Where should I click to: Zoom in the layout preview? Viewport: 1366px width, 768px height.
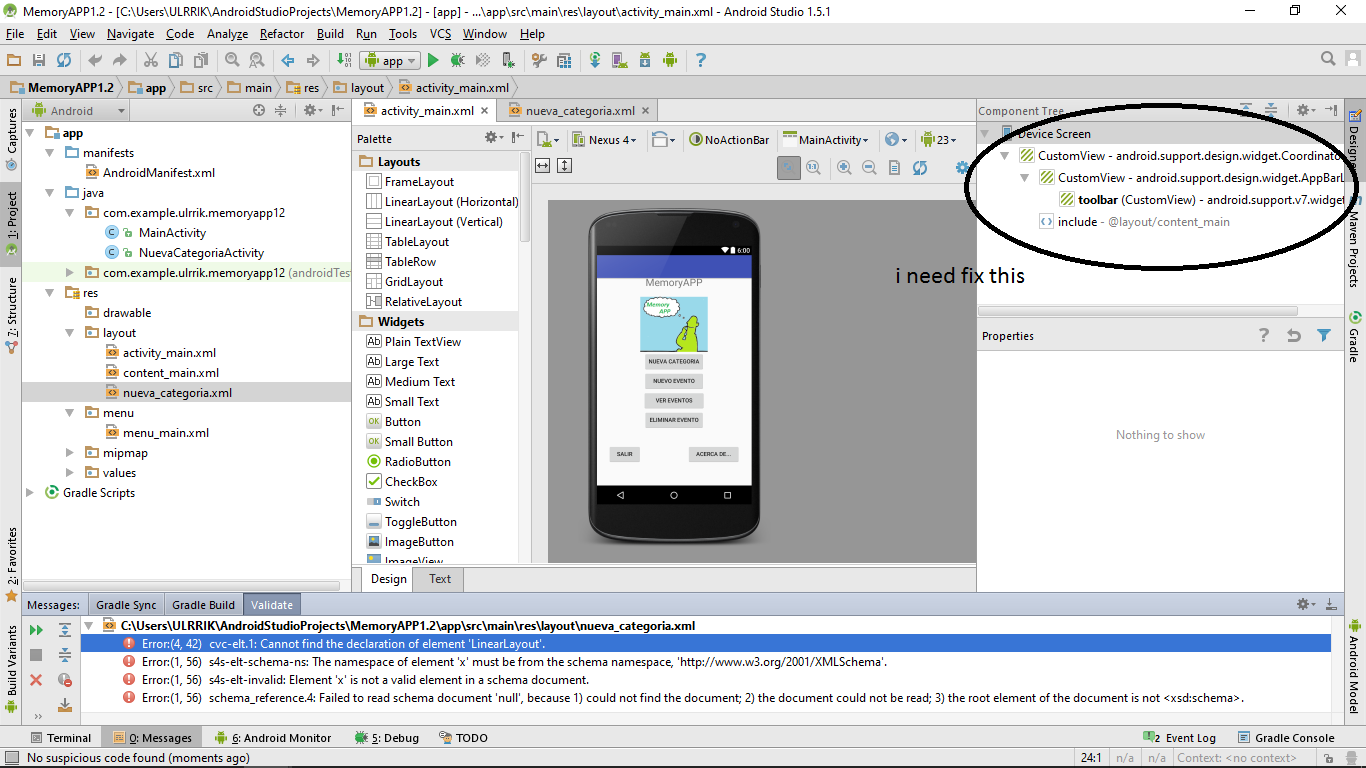845,168
